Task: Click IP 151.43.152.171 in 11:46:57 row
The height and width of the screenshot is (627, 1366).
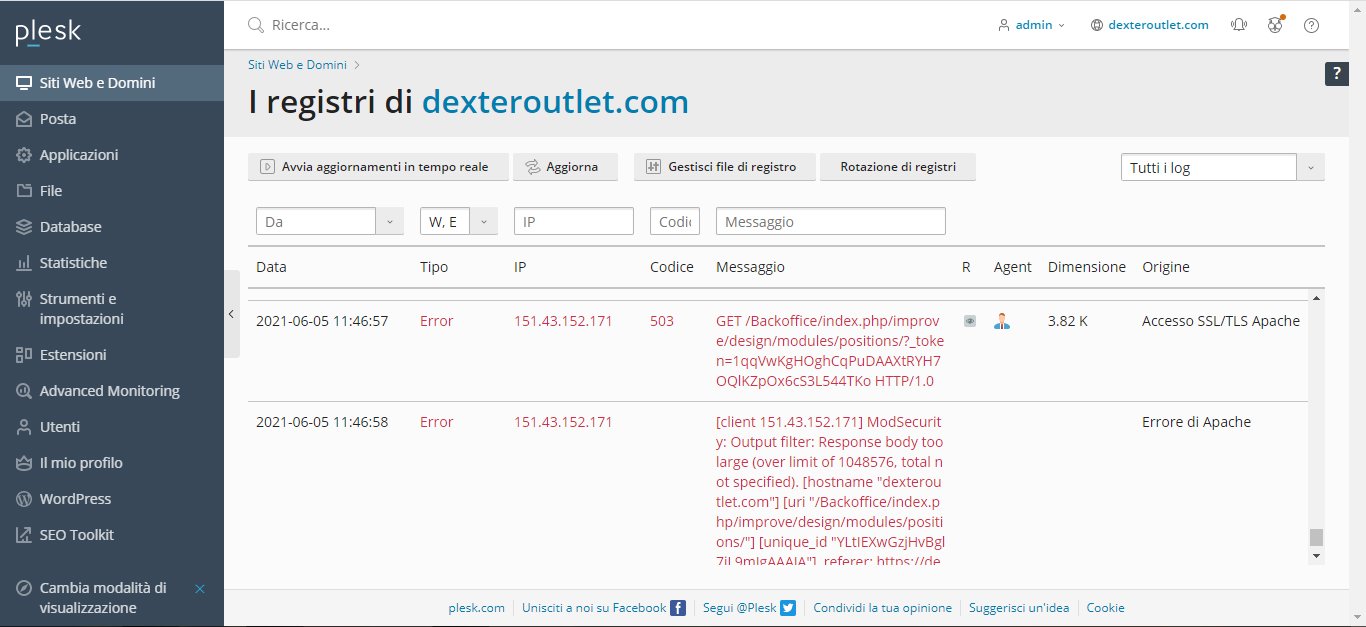Action: [x=563, y=321]
